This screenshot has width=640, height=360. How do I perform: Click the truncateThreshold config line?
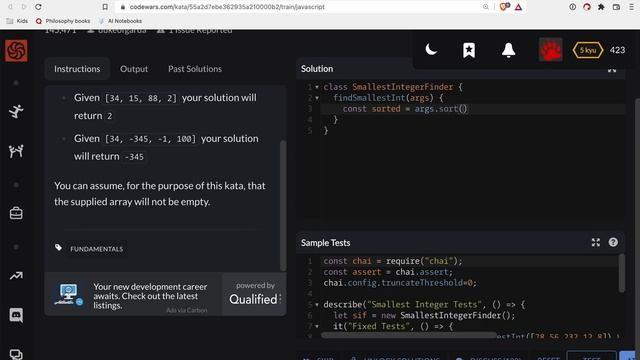(x=400, y=283)
